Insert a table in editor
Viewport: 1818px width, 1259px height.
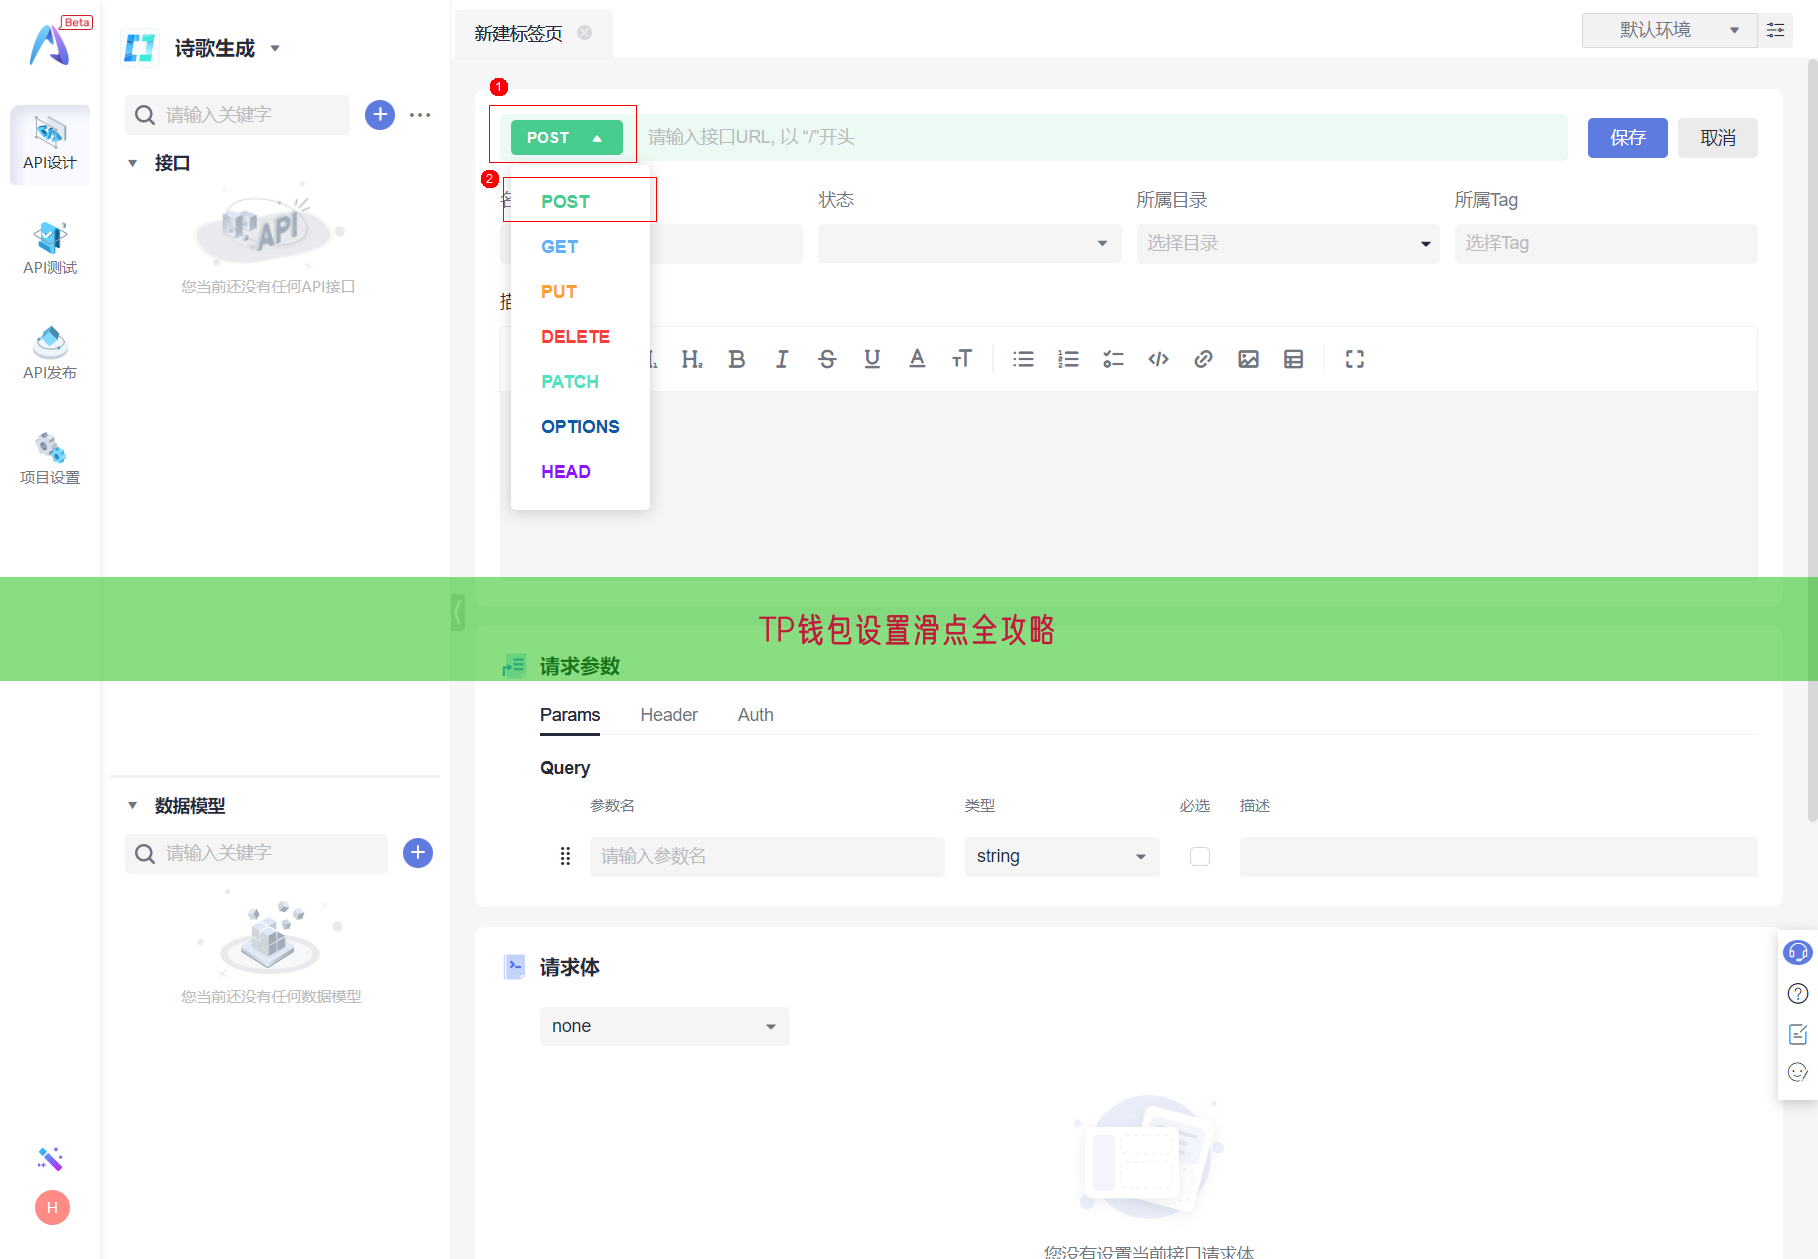1293,359
